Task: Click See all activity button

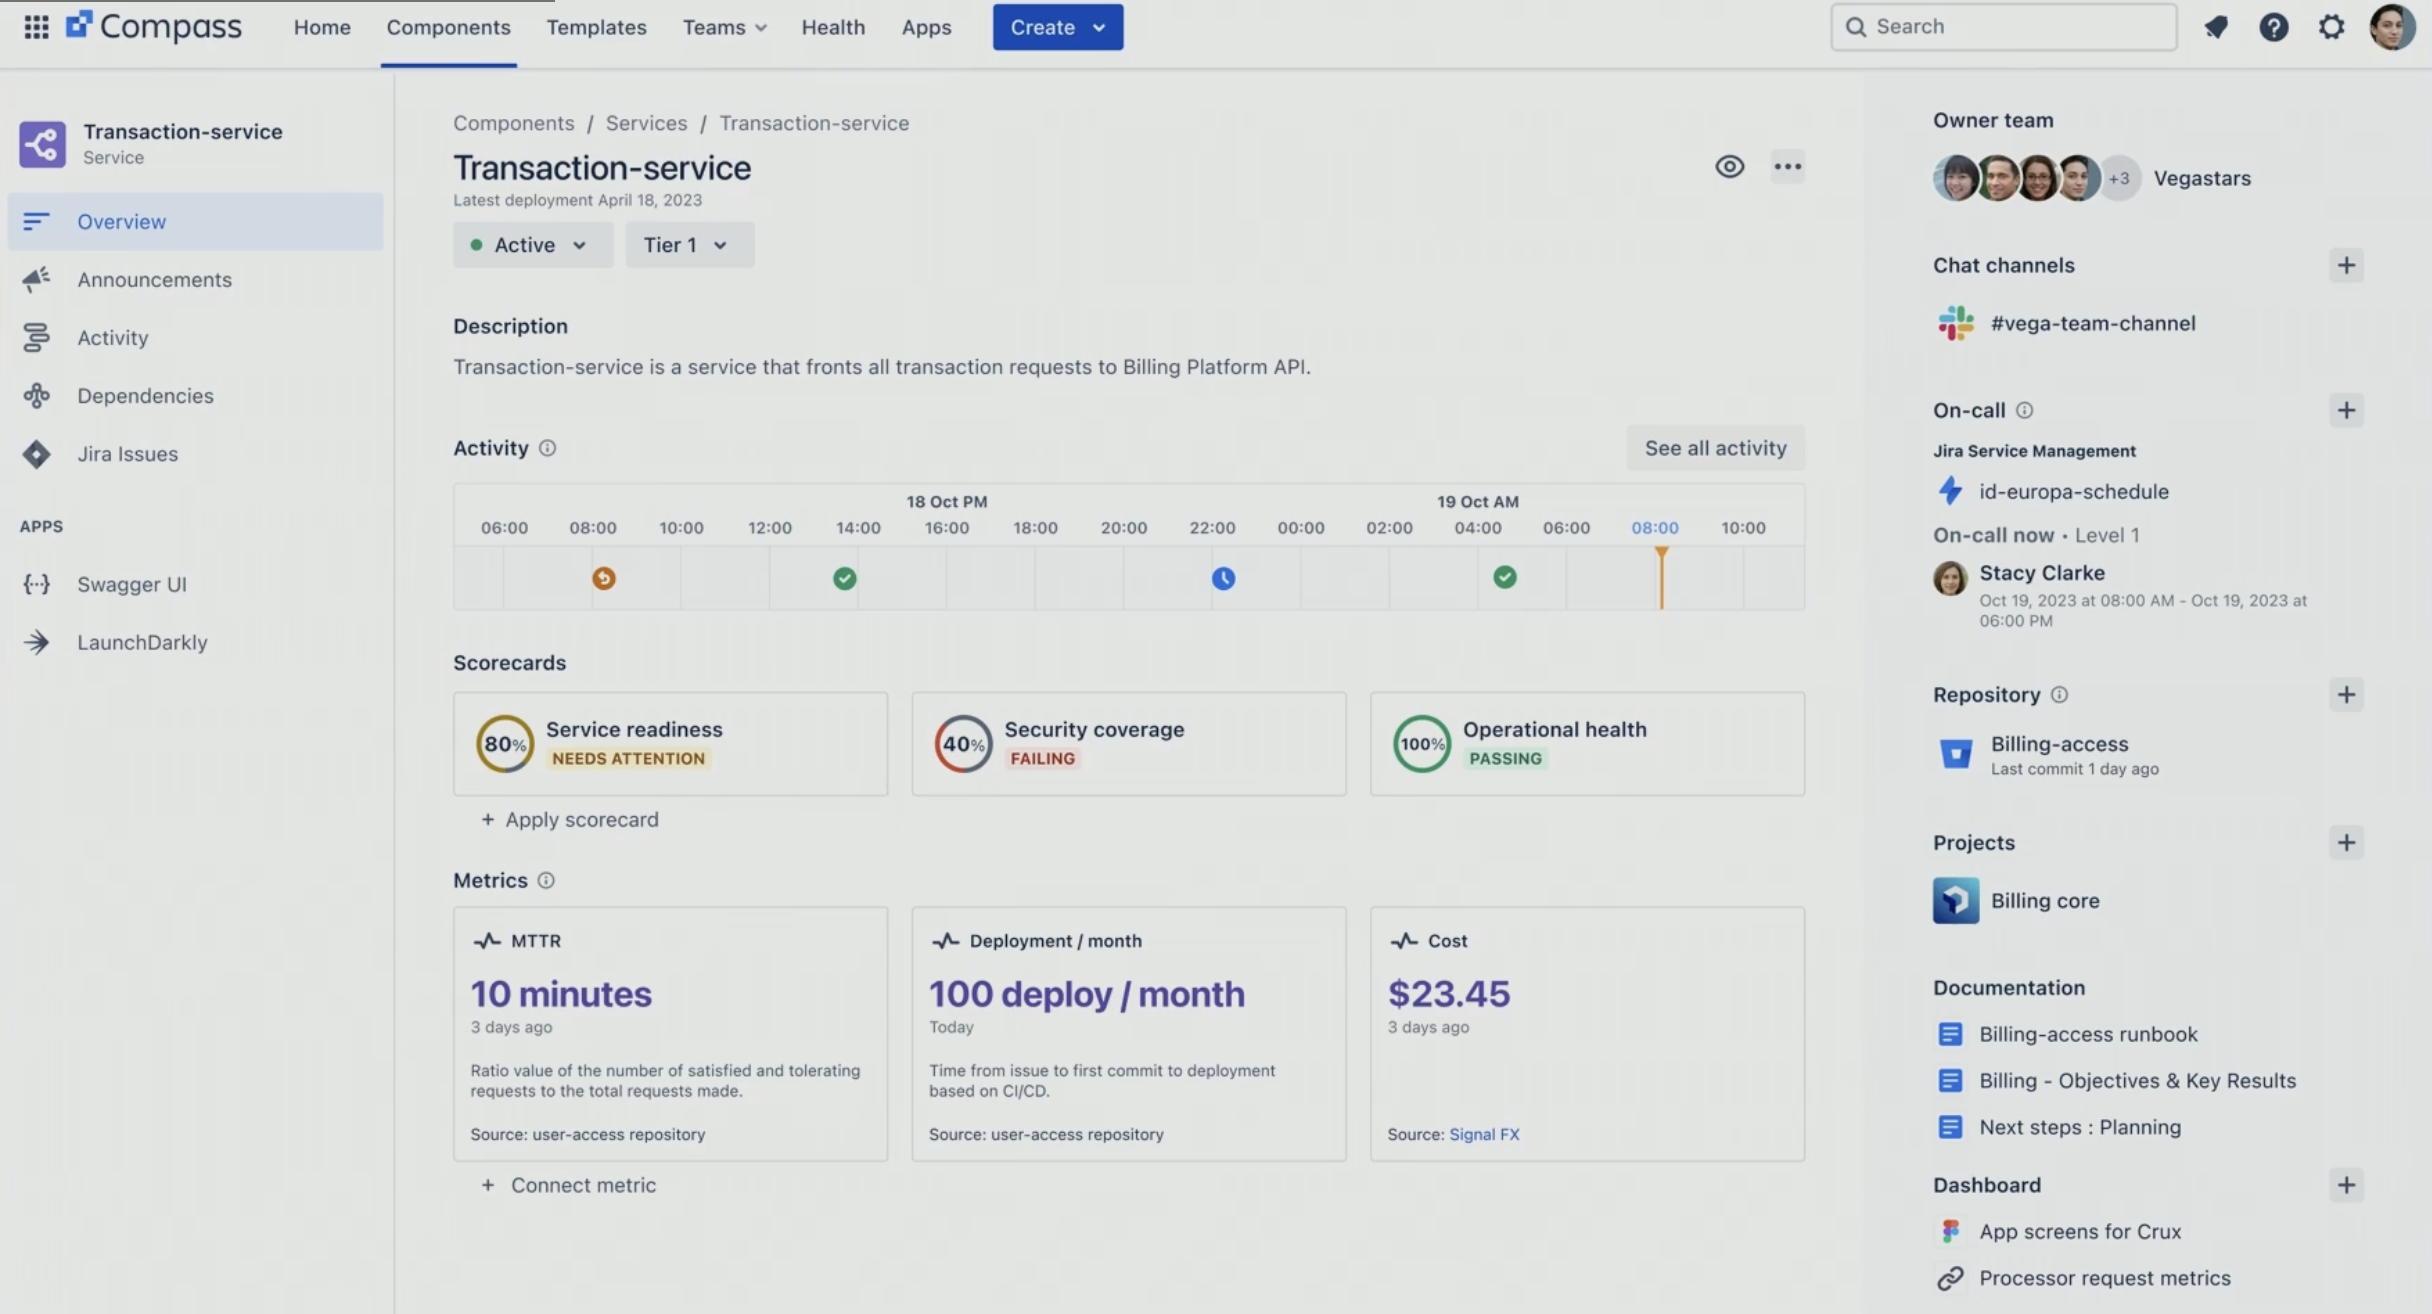Action: (1715, 448)
